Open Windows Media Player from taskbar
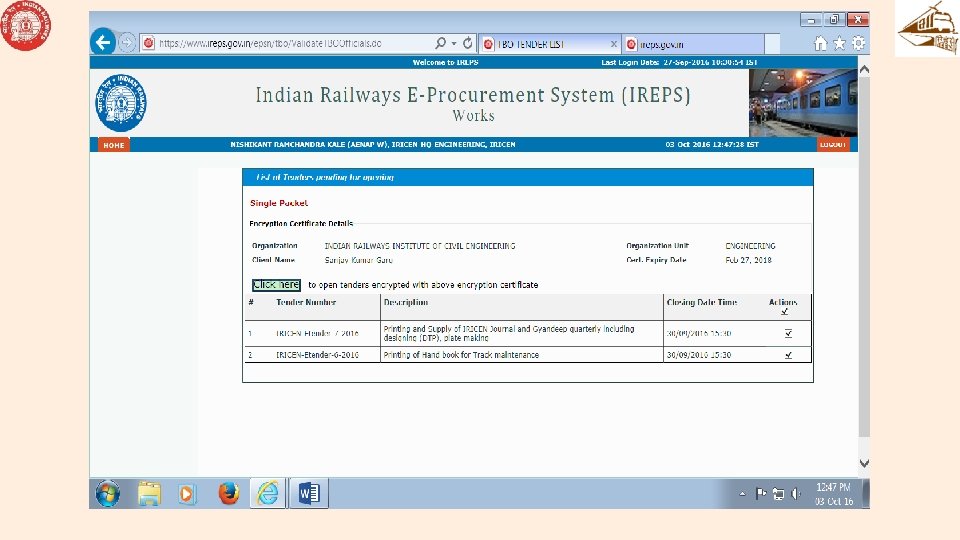The image size is (960, 540). coord(187,493)
